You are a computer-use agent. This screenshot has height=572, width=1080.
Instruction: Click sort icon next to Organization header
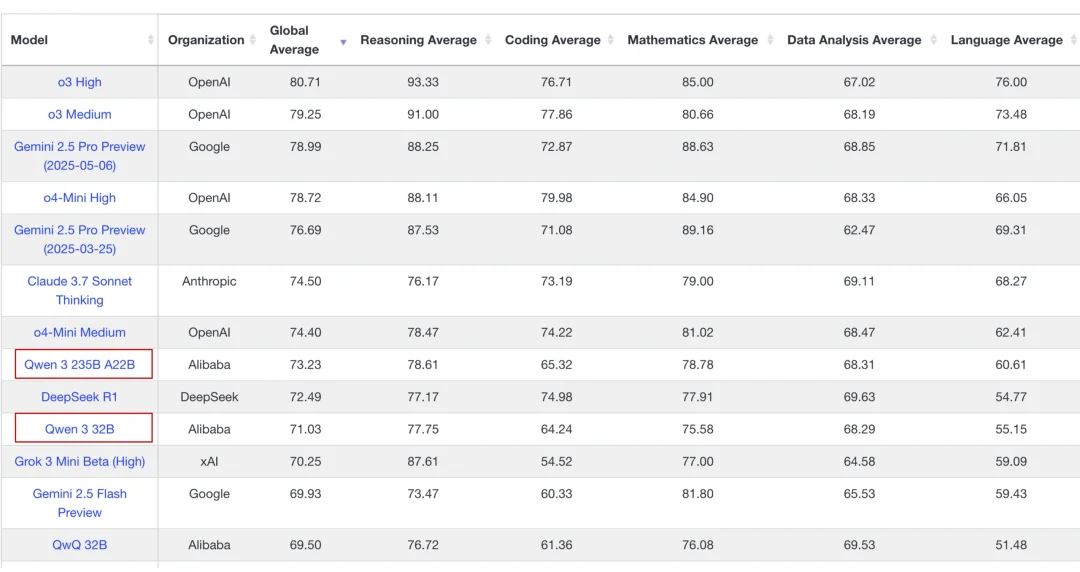click(253, 40)
